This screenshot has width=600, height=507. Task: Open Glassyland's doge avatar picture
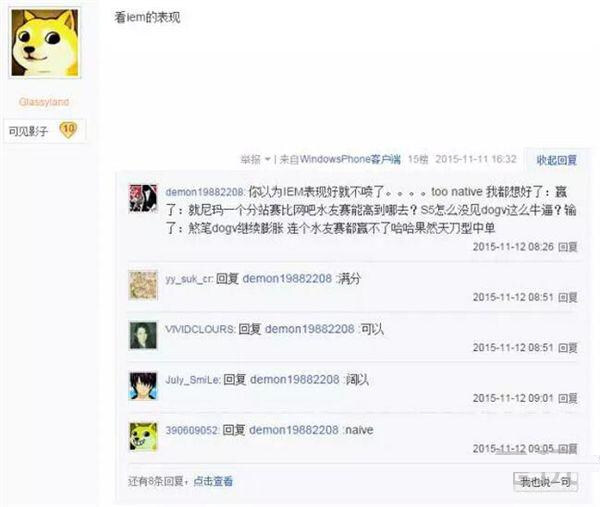pyautogui.click(x=45, y=43)
